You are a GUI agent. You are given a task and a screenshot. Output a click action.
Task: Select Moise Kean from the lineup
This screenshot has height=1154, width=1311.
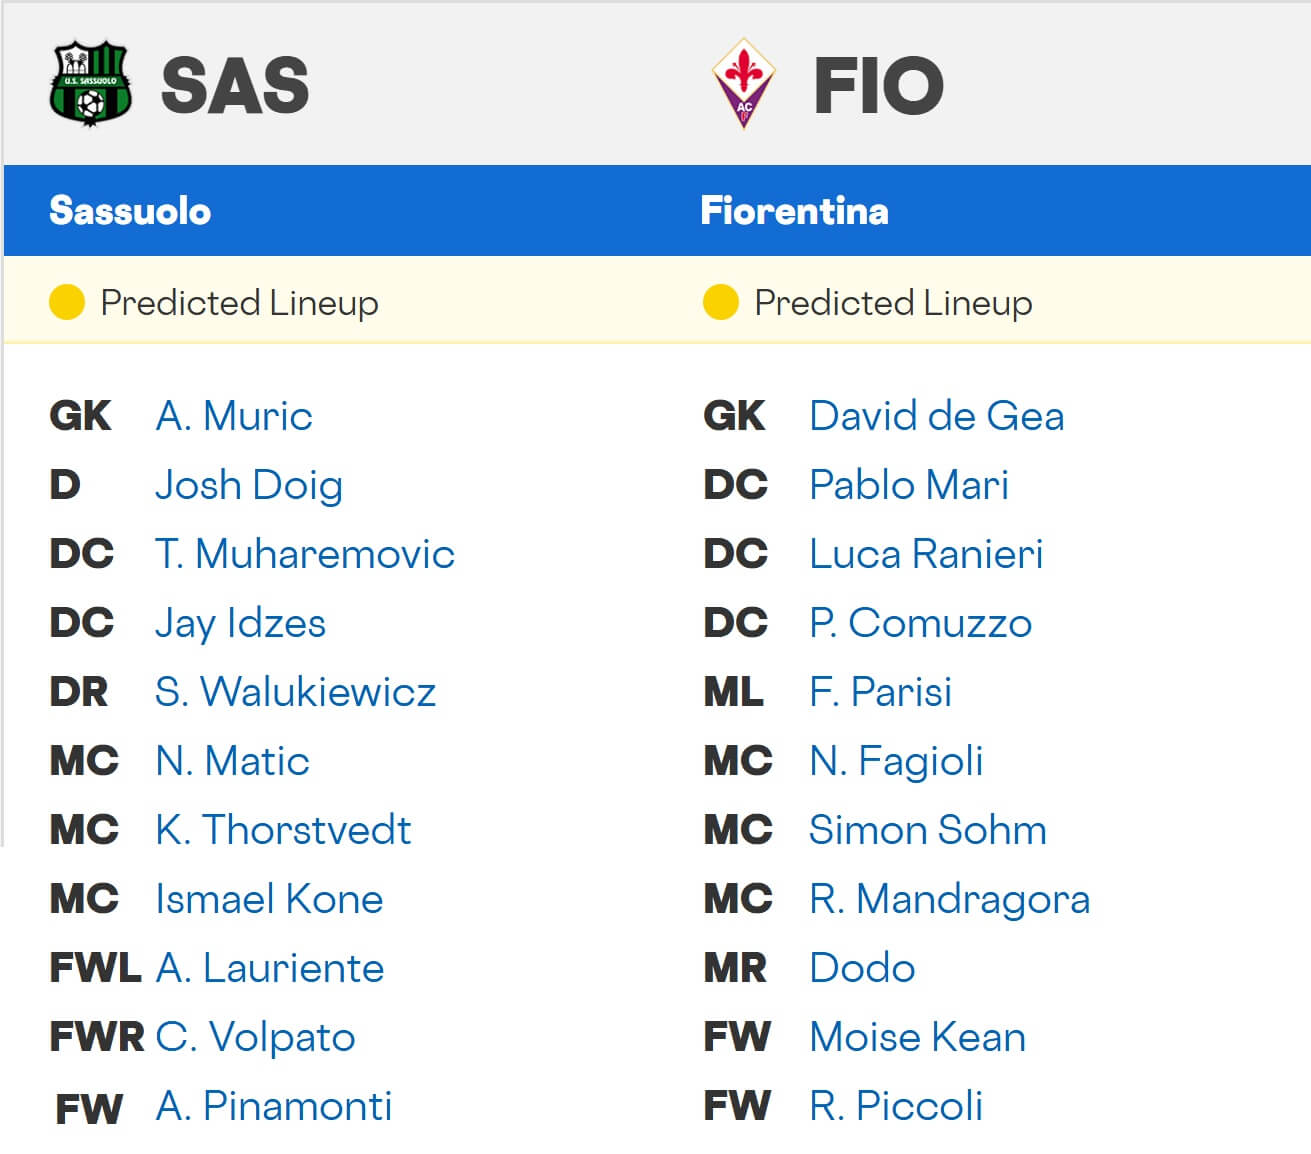click(916, 1037)
